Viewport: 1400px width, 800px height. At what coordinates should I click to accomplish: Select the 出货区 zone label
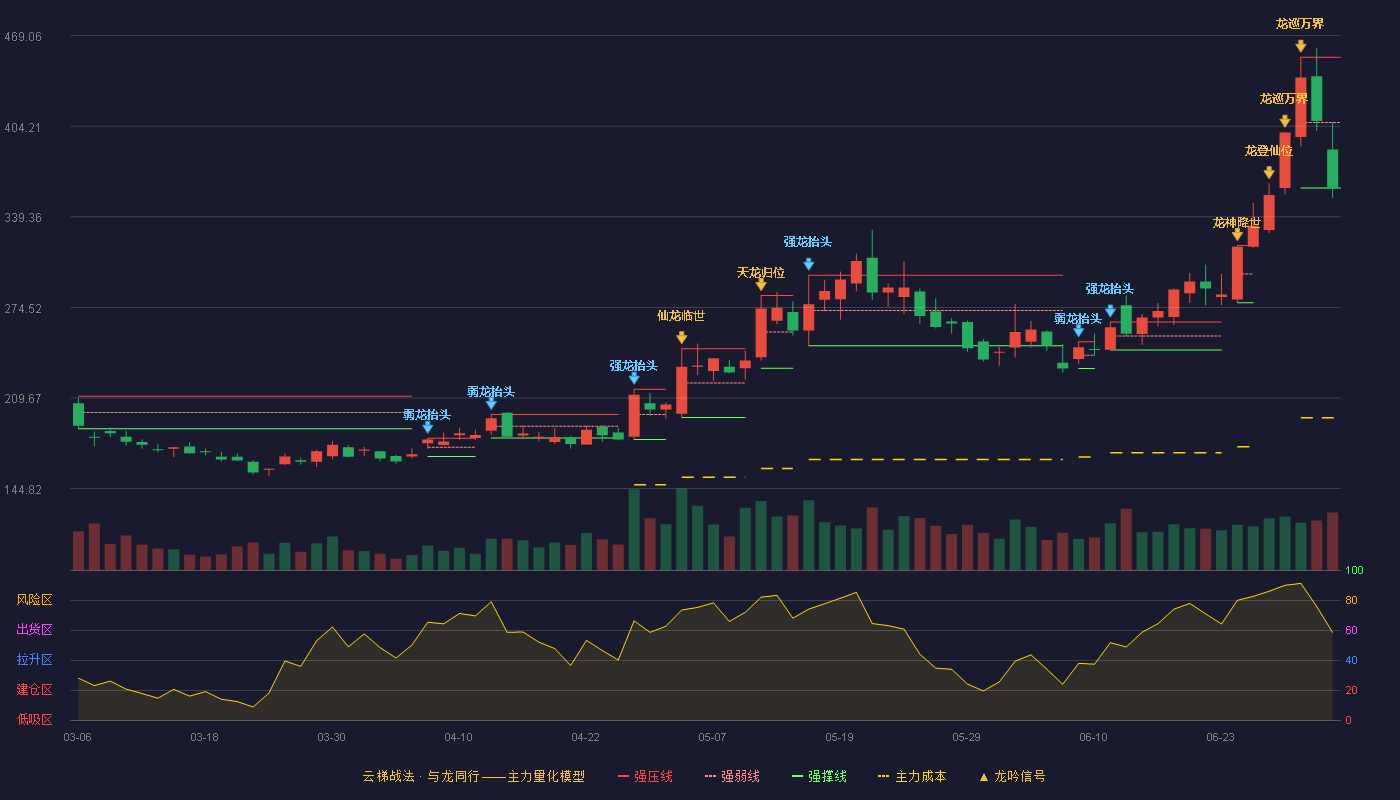click(x=35, y=630)
